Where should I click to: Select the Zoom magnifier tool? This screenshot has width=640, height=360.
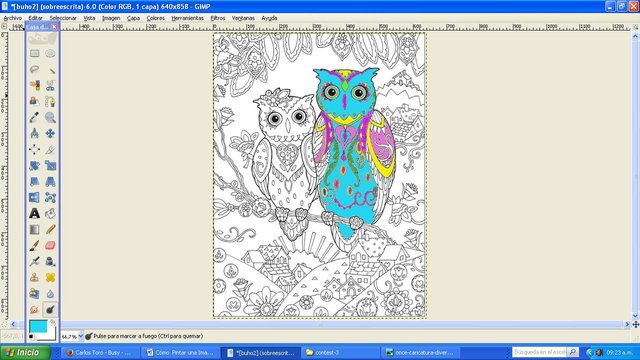pyautogui.click(x=50, y=118)
